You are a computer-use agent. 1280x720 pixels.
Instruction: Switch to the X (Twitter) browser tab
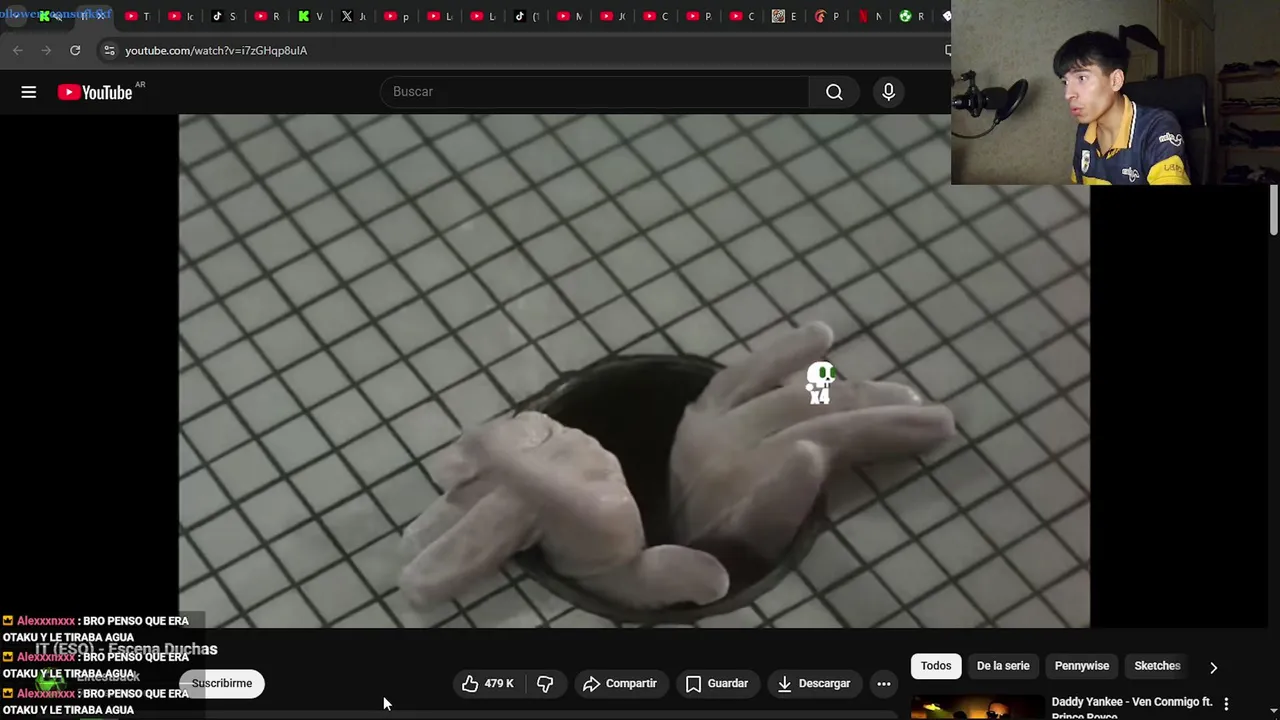coord(353,16)
